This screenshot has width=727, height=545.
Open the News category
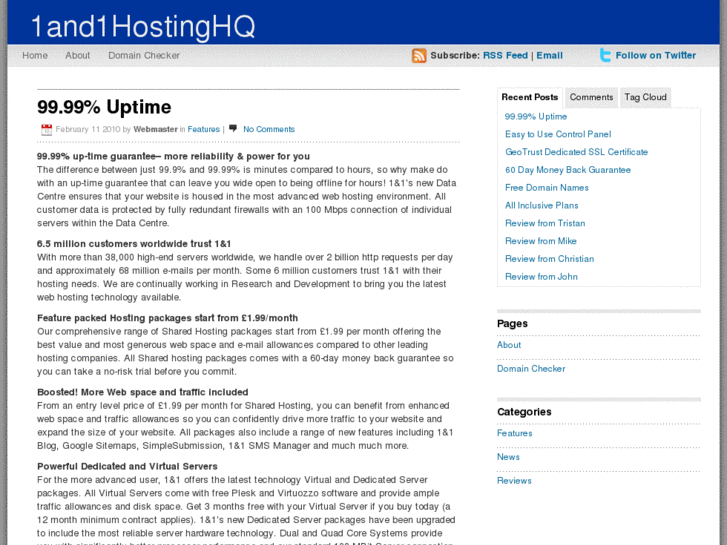point(508,456)
